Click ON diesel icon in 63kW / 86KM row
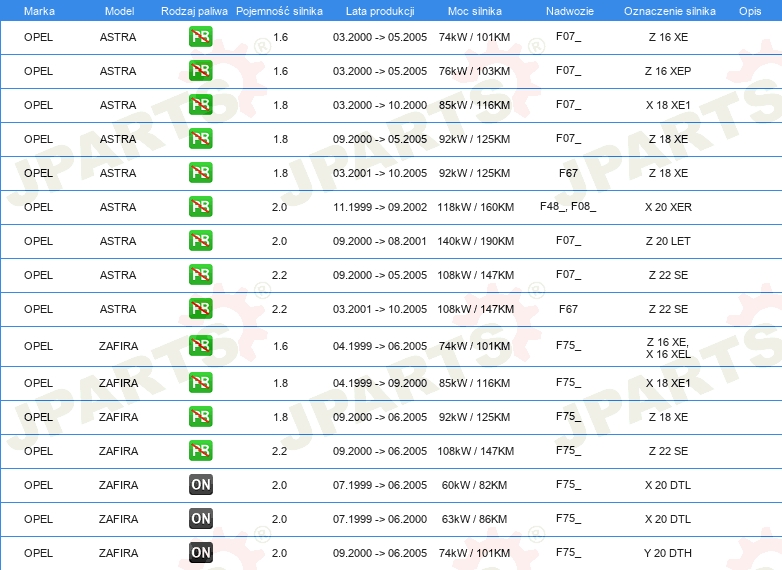 (200, 518)
